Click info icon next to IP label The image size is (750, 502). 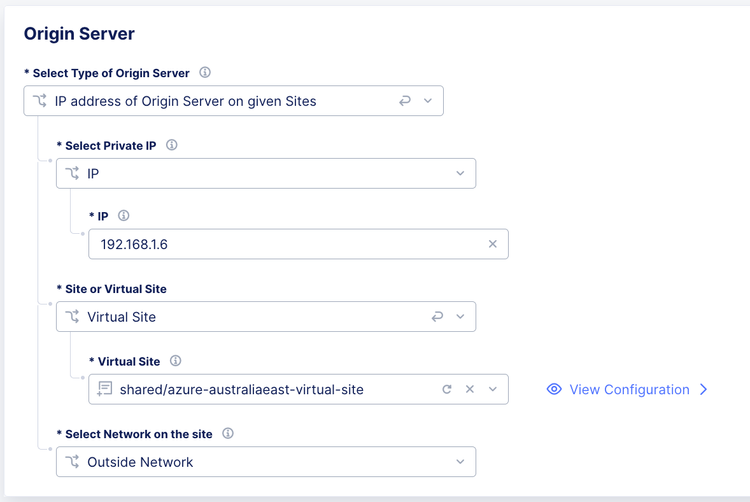124,216
